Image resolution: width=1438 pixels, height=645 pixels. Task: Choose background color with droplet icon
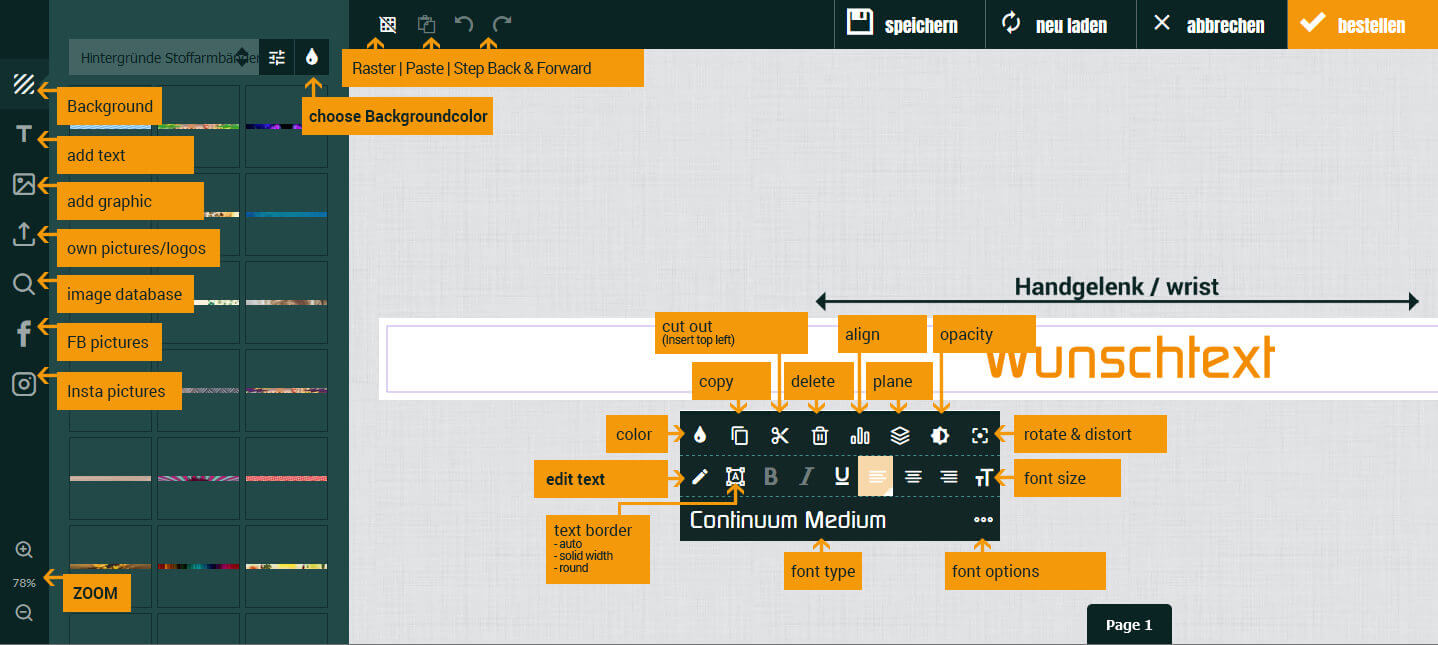pyautogui.click(x=312, y=58)
